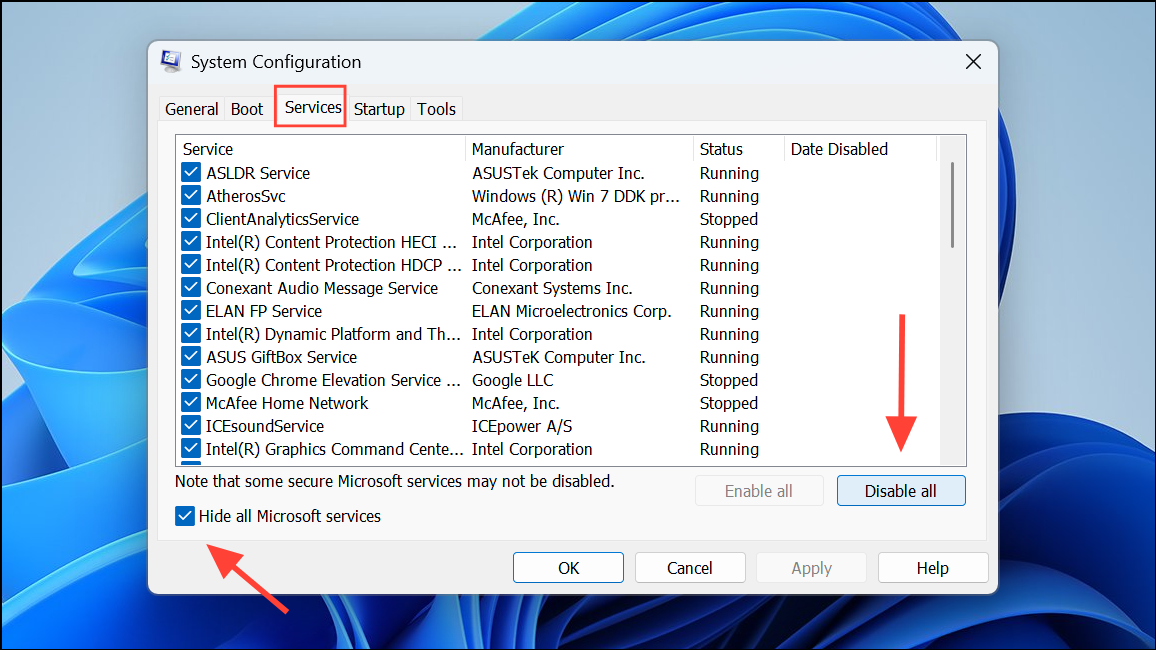Image resolution: width=1156 pixels, height=650 pixels.
Task: Click the Cancel button
Action: [689, 568]
